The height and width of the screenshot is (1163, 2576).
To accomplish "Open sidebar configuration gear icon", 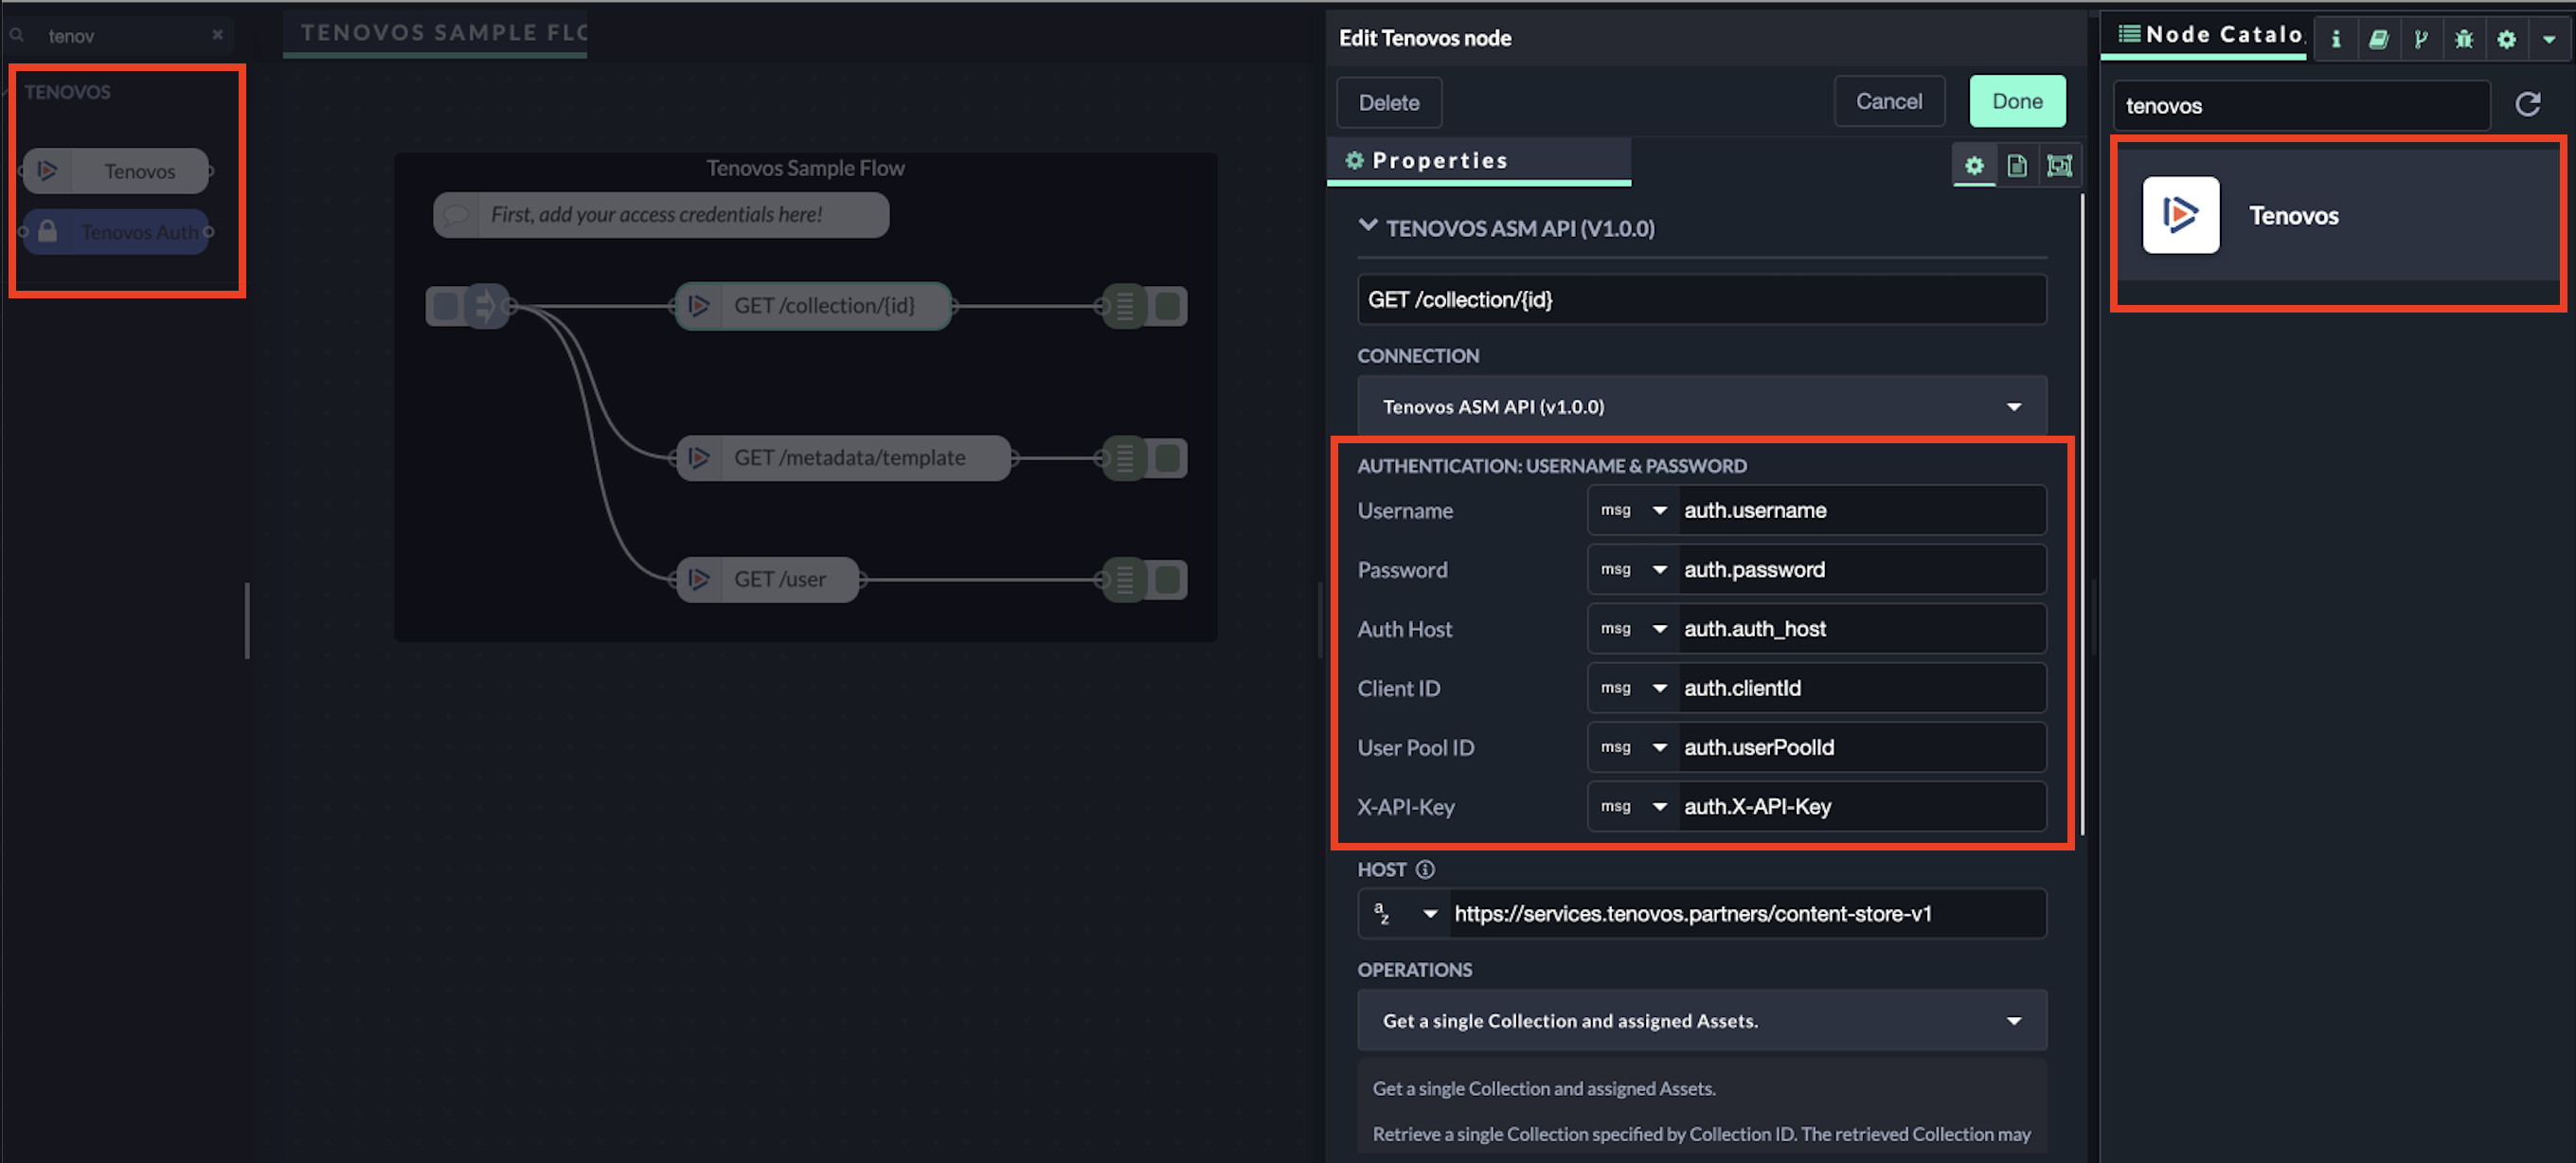I will [x=2506, y=38].
